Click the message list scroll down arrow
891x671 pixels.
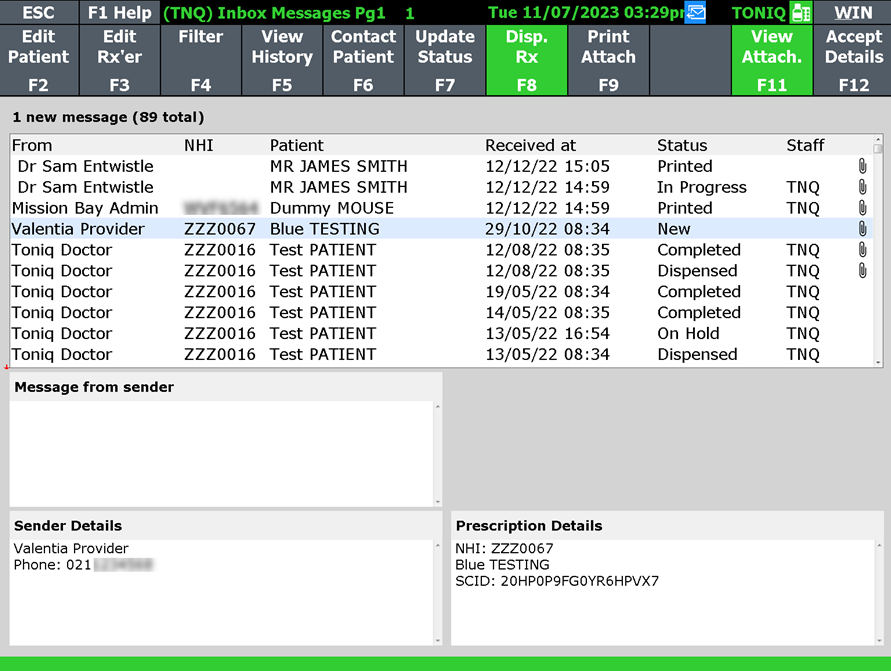coord(878,362)
